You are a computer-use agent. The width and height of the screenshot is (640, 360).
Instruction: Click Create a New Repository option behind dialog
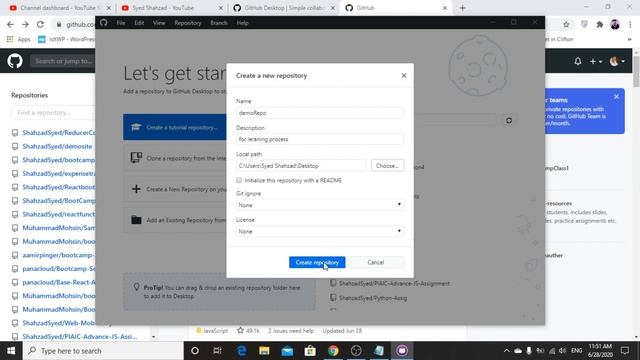pyautogui.click(x=175, y=189)
